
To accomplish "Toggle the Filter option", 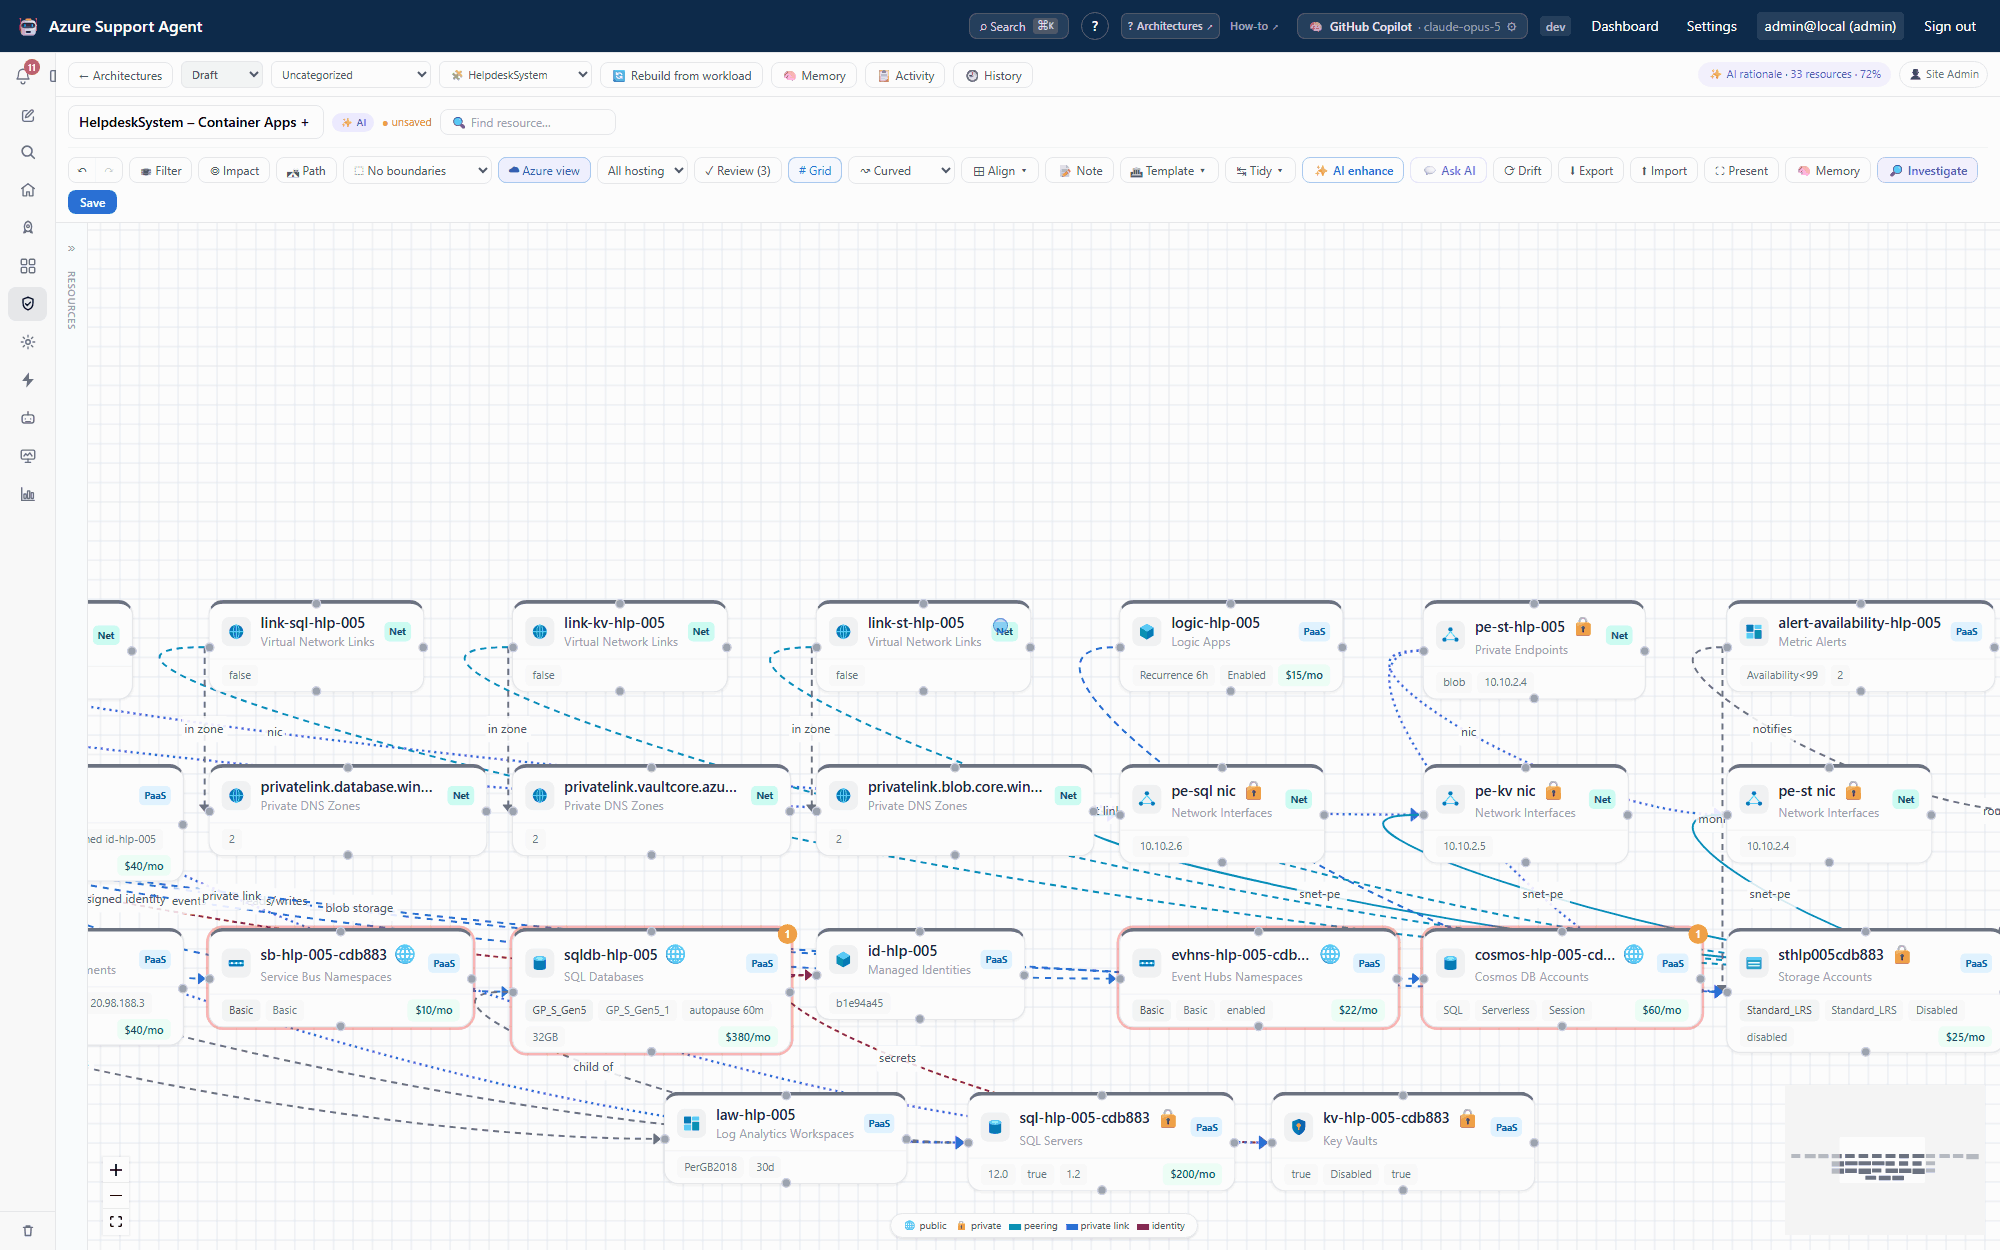I will 161,171.
